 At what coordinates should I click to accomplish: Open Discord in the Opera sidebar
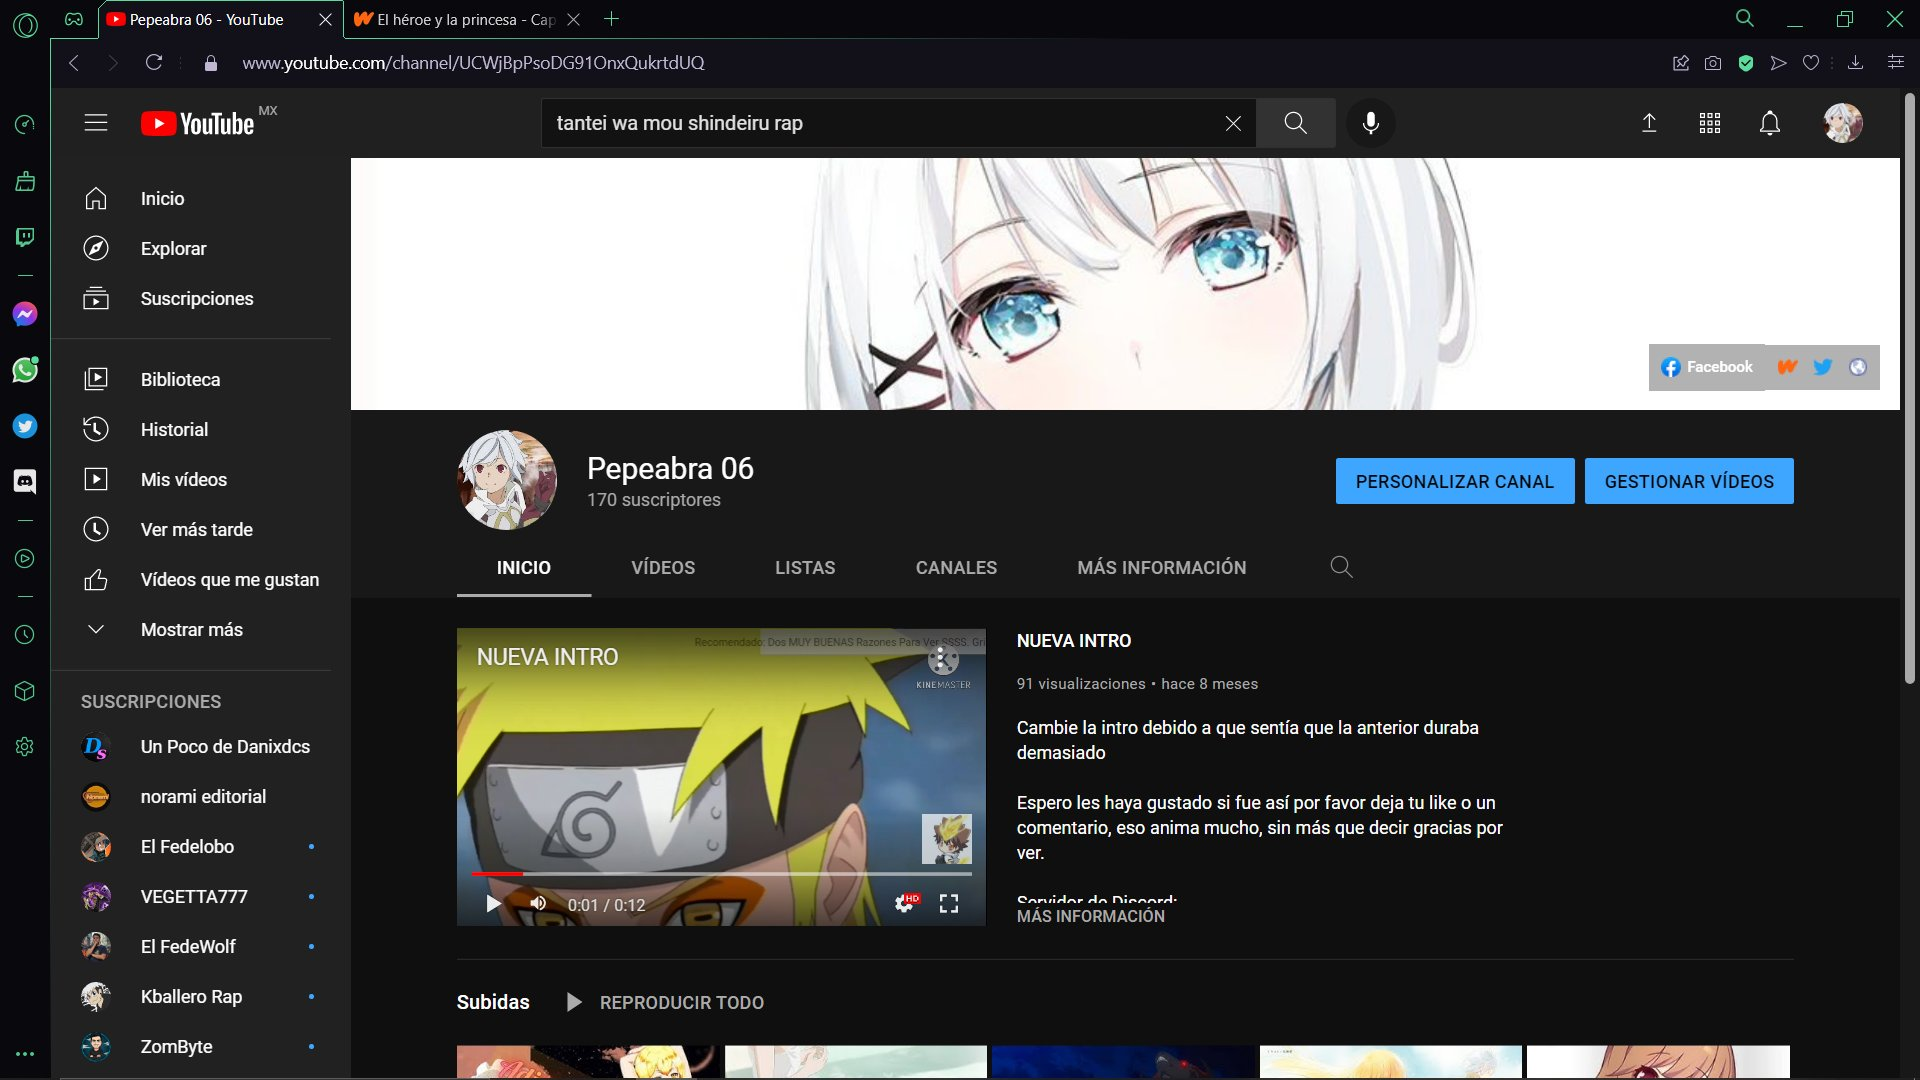point(25,482)
